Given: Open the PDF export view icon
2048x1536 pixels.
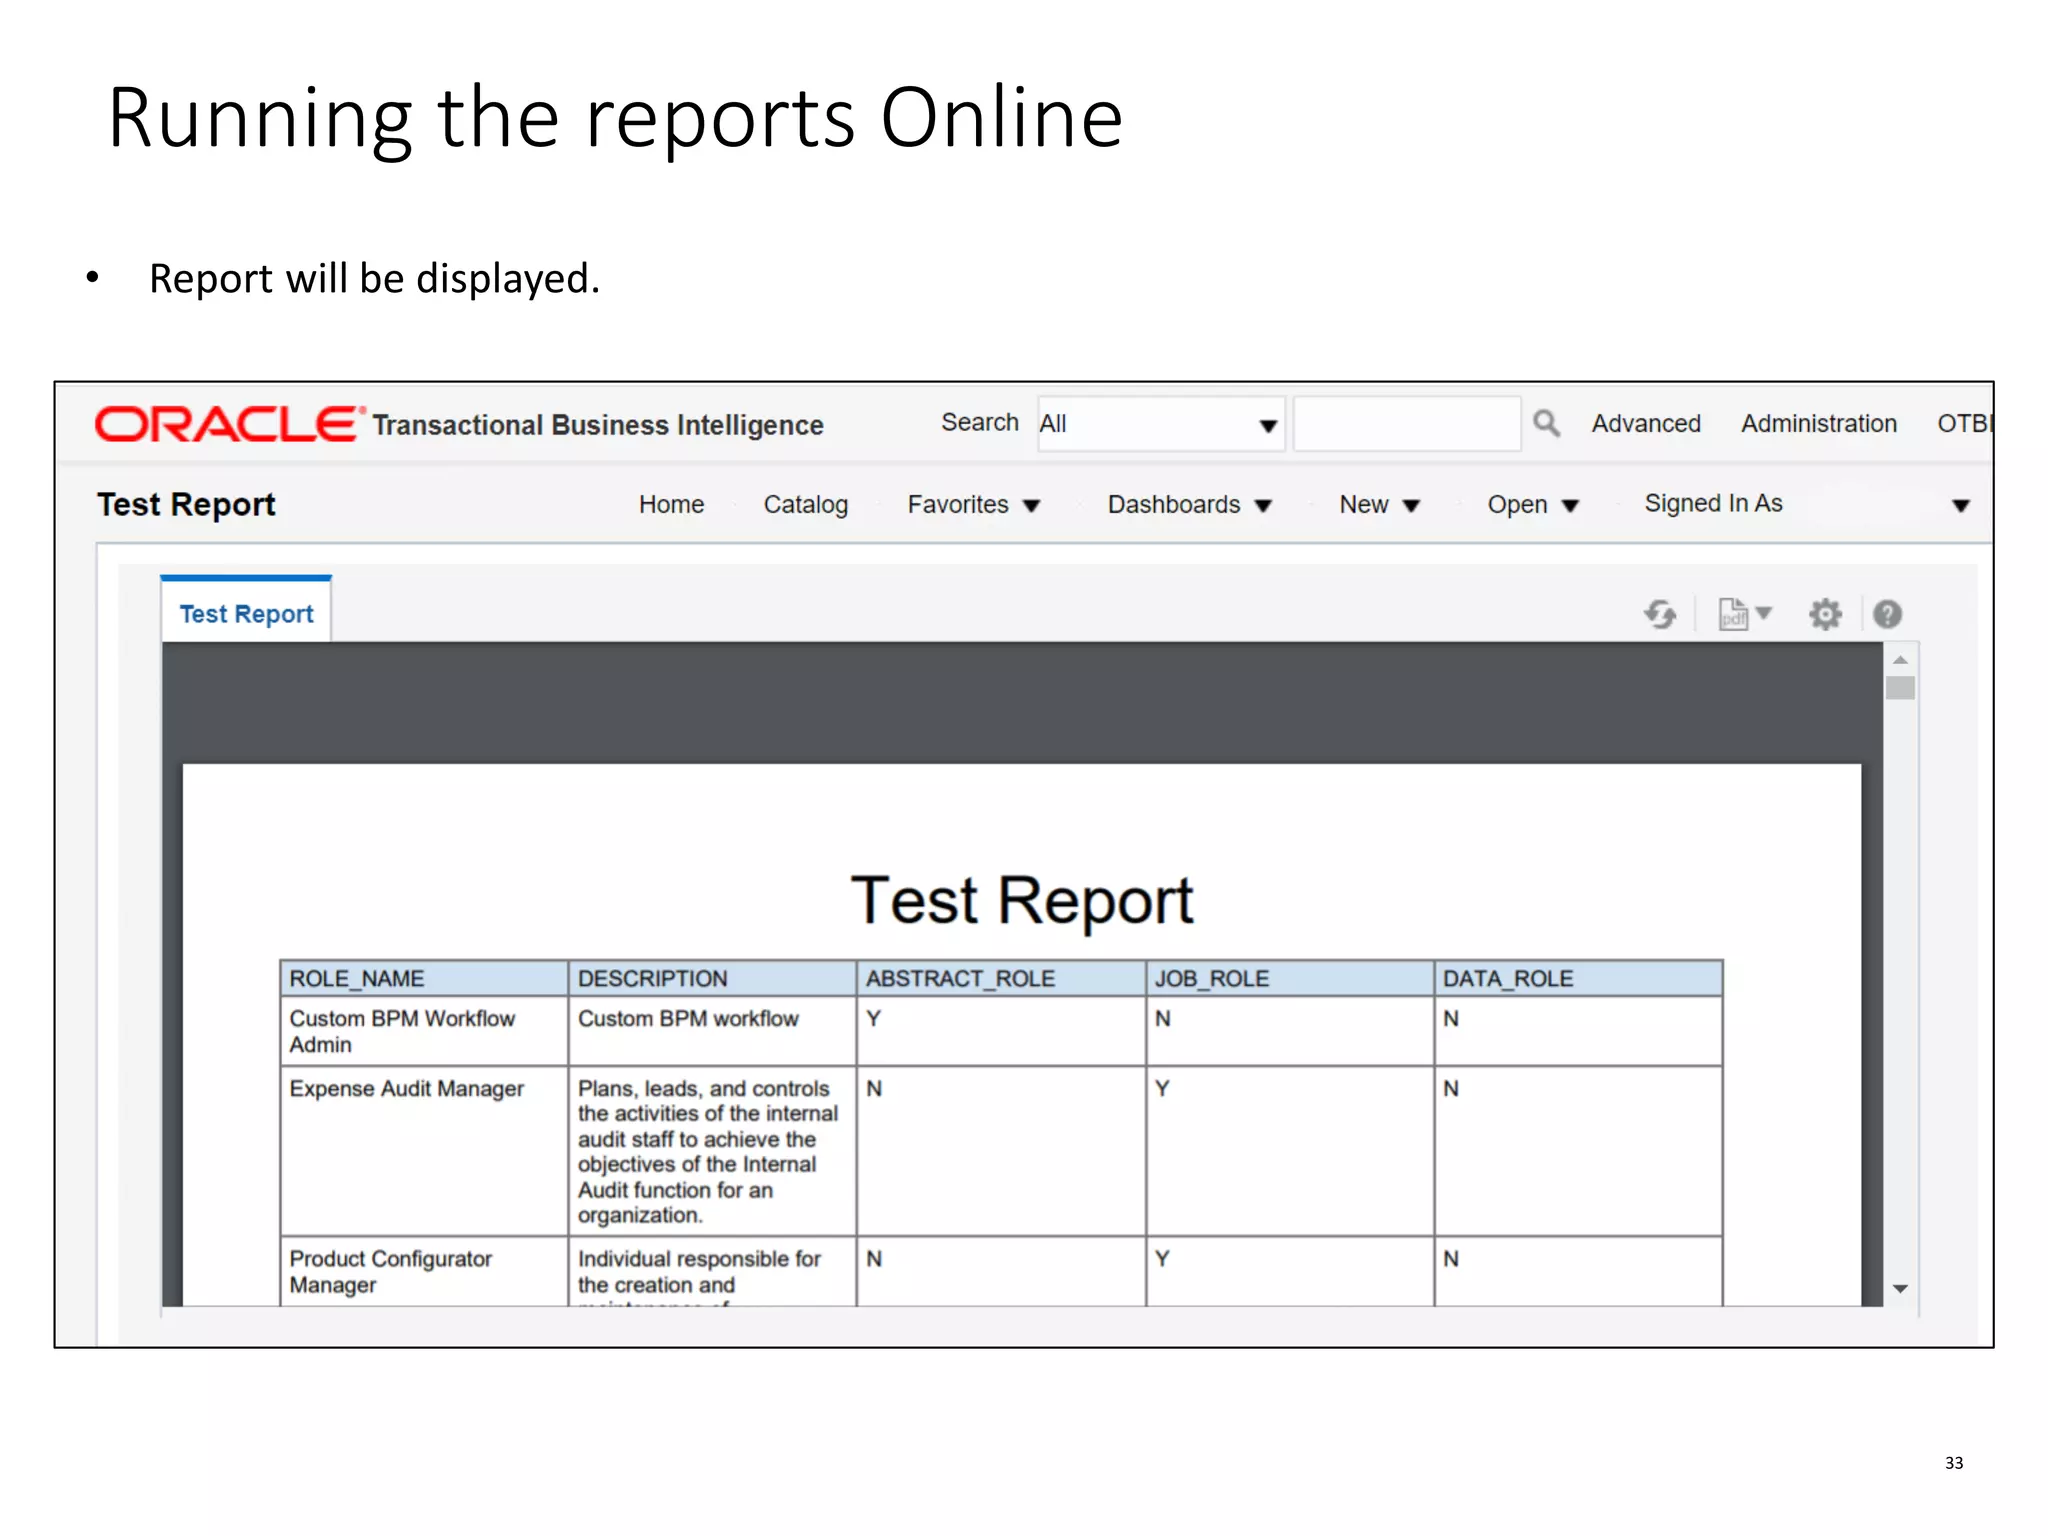Looking at the screenshot, I should point(1733,614).
